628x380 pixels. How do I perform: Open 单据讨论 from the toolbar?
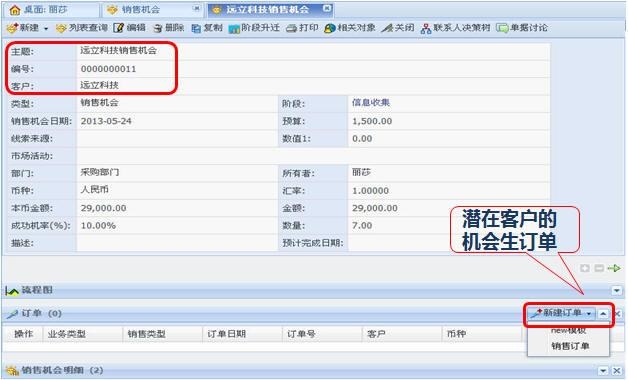coord(522,28)
